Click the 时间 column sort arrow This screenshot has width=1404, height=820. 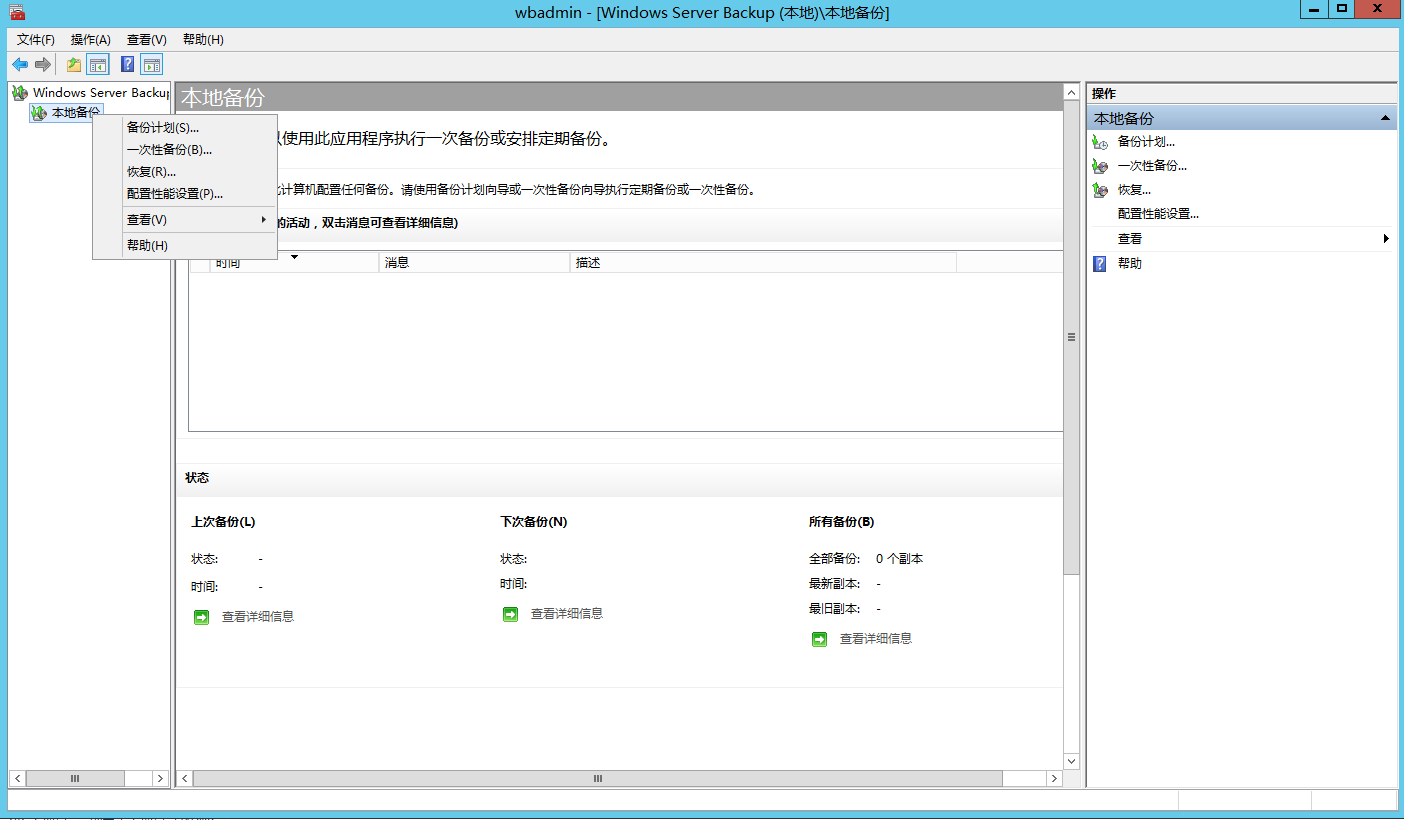coord(294,257)
